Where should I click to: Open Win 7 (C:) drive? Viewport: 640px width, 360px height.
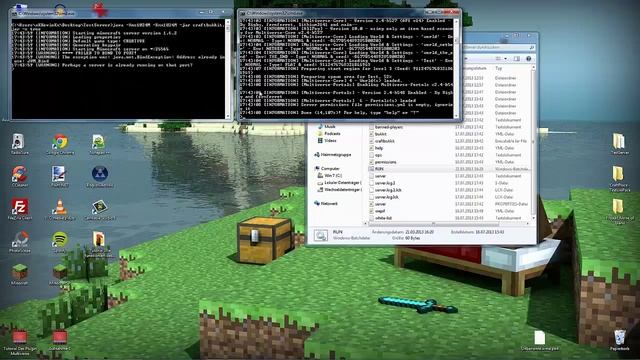pos(330,176)
